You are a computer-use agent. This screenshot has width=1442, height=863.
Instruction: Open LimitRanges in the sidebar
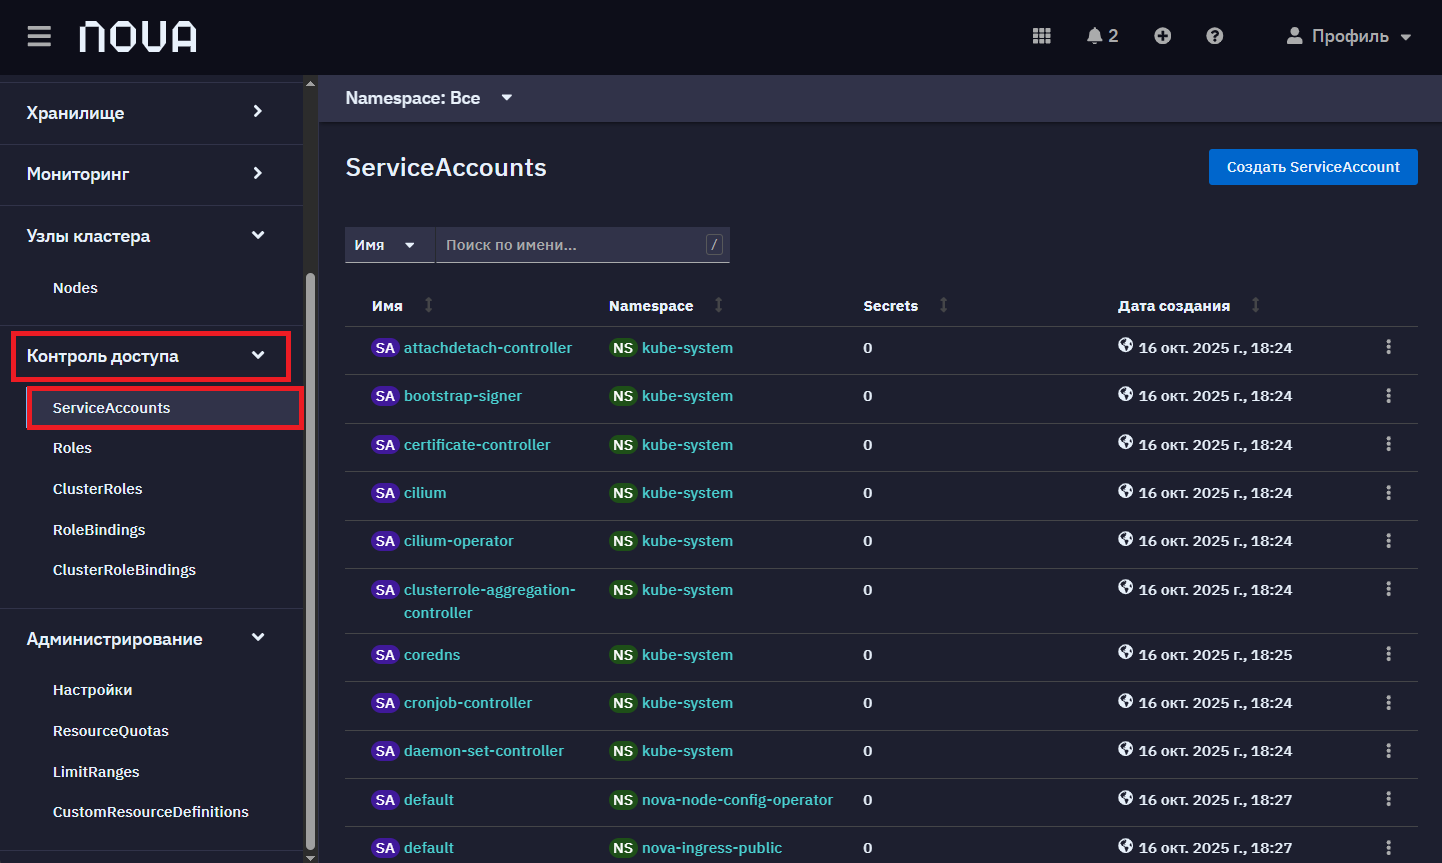tap(96, 772)
